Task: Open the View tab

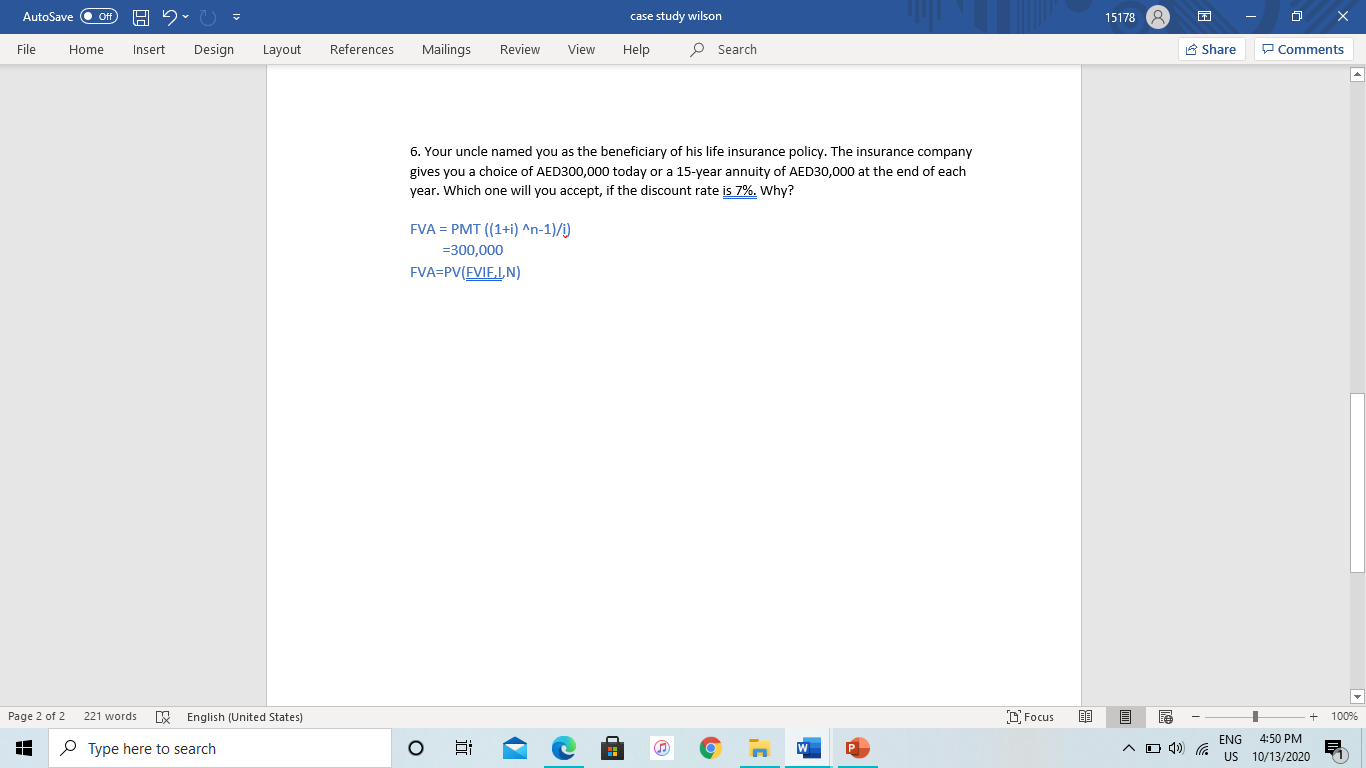Action: pos(581,49)
